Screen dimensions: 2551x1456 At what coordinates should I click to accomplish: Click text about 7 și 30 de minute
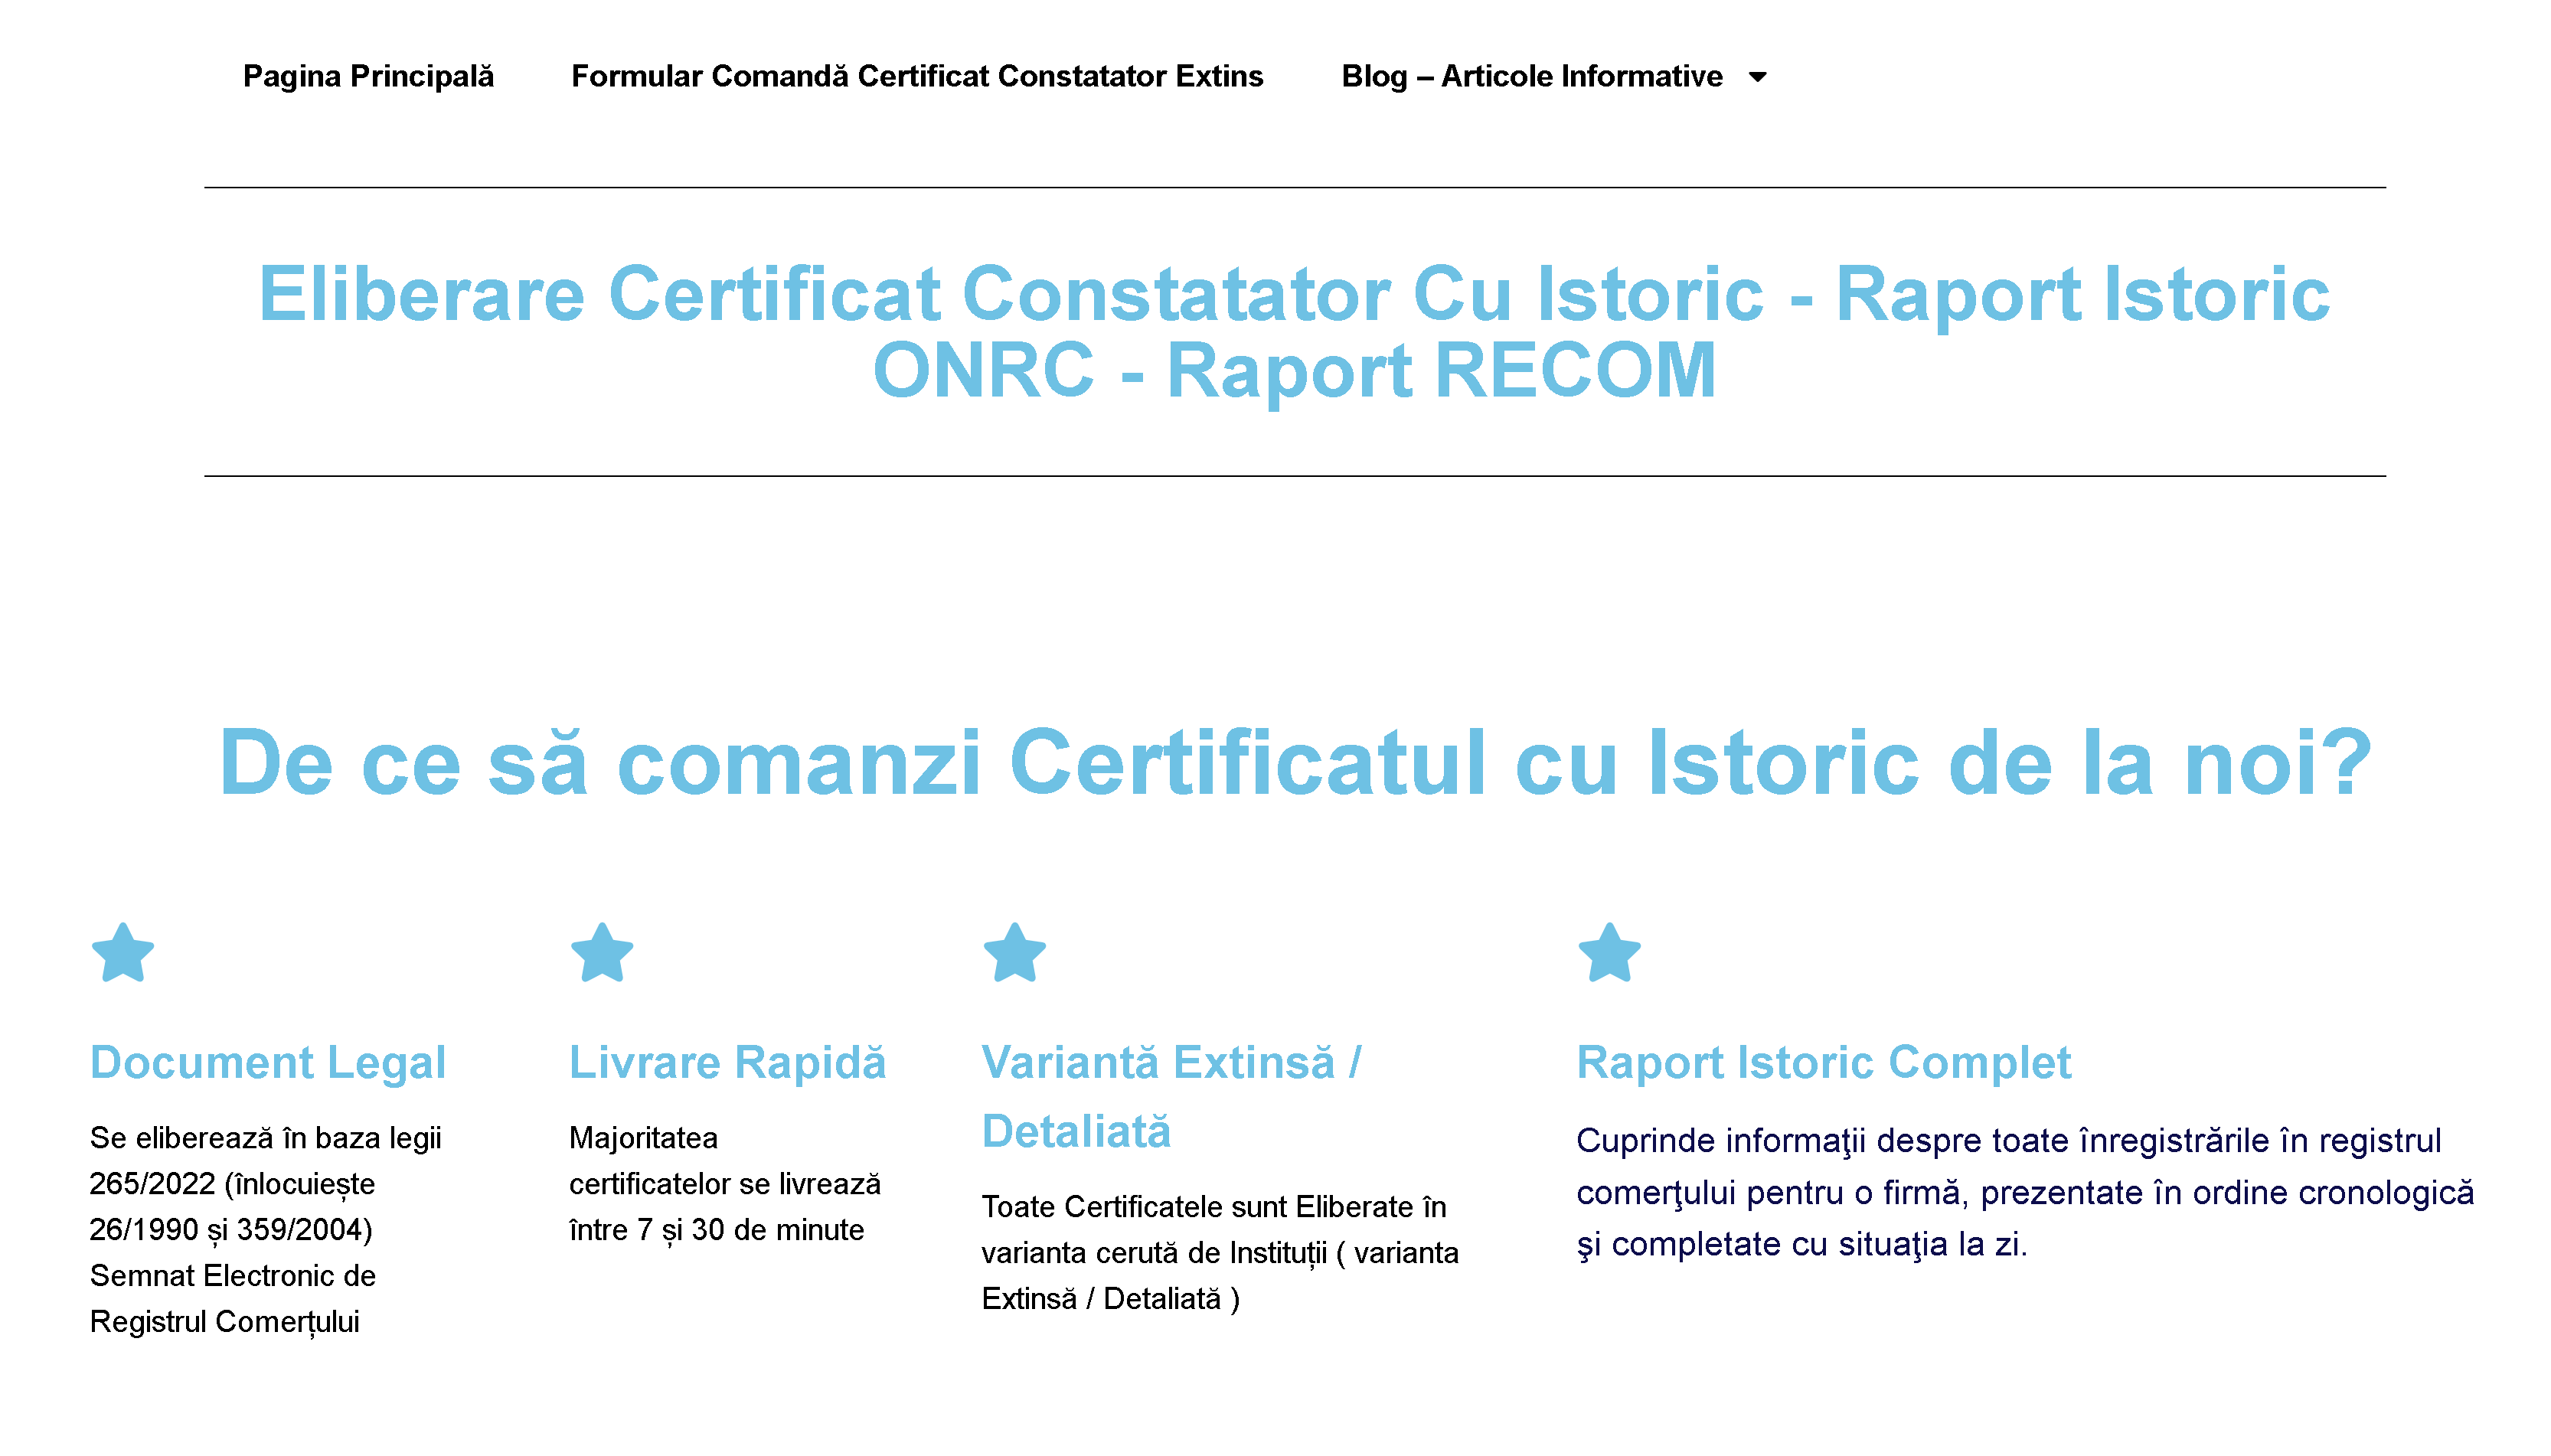point(716,1229)
